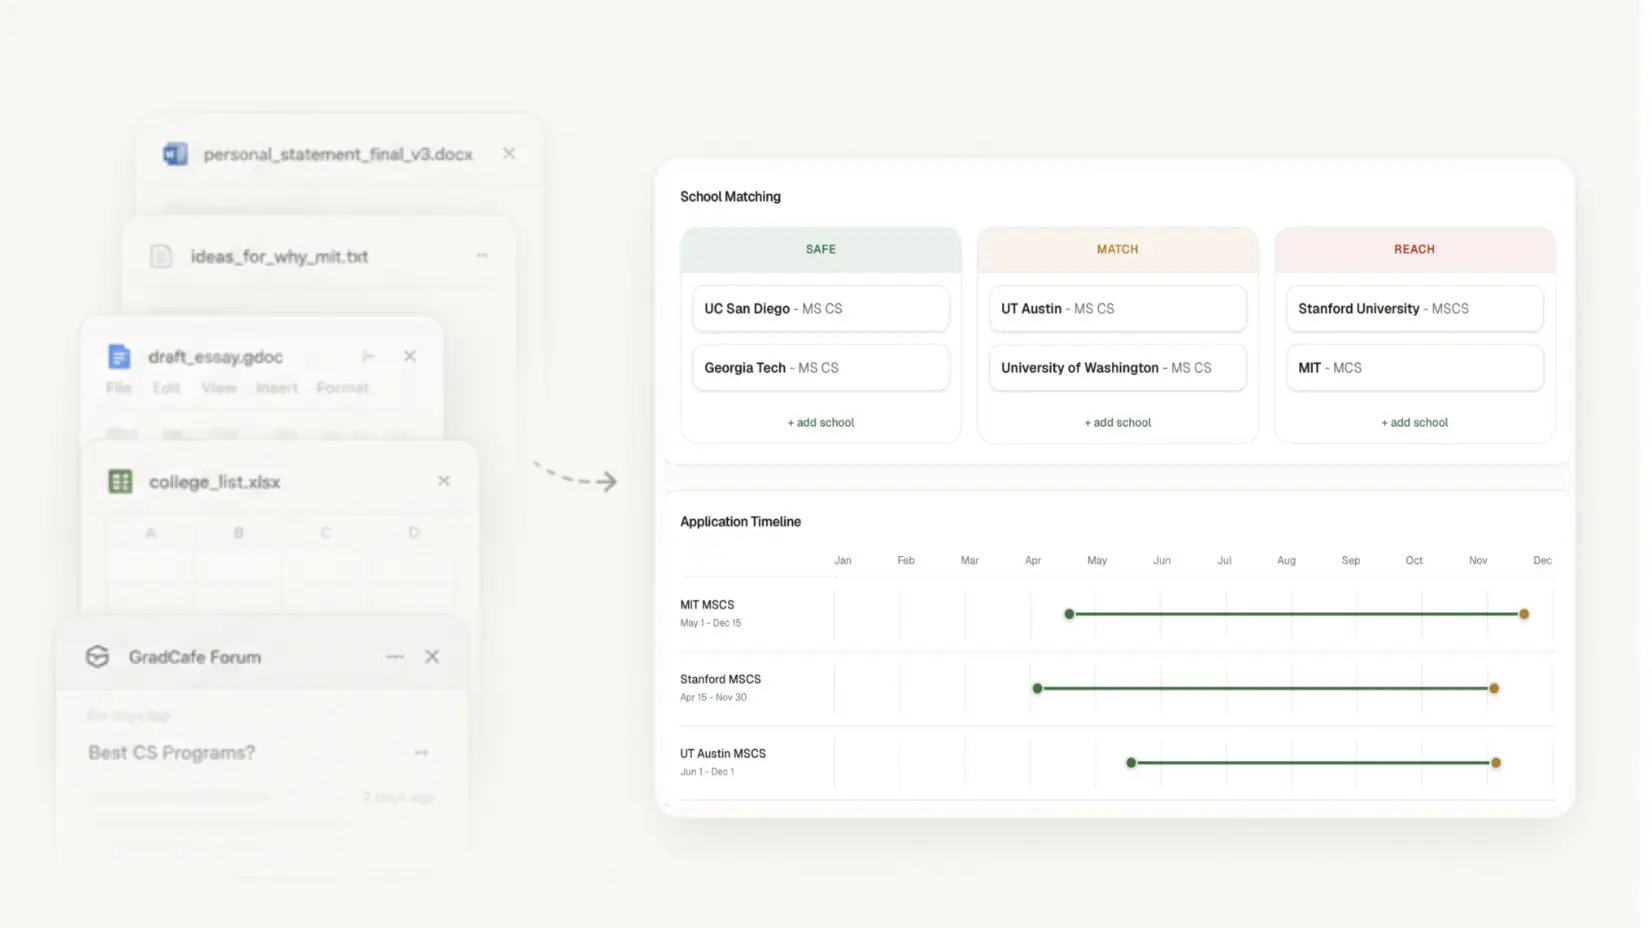The height and width of the screenshot is (928, 1652).
Task: Click the GradCafe Forum window title
Action: point(195,657)
